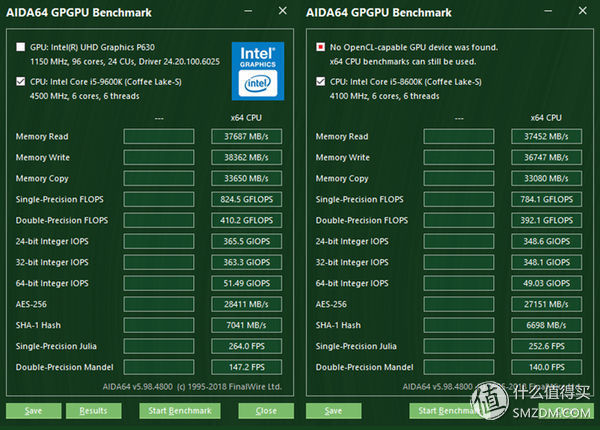
Task: Click the Close button in left window
Action: pyautogui.click(x=266, y=411)
